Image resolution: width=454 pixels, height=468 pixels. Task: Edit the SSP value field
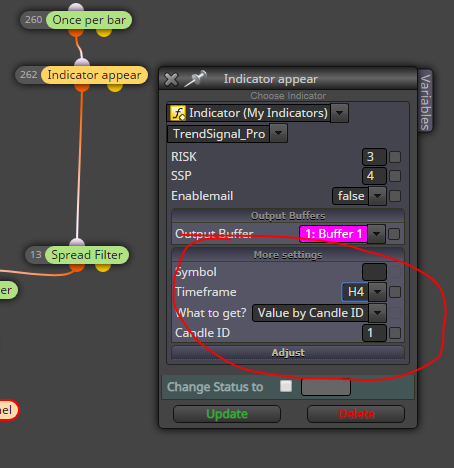[374, 176]
